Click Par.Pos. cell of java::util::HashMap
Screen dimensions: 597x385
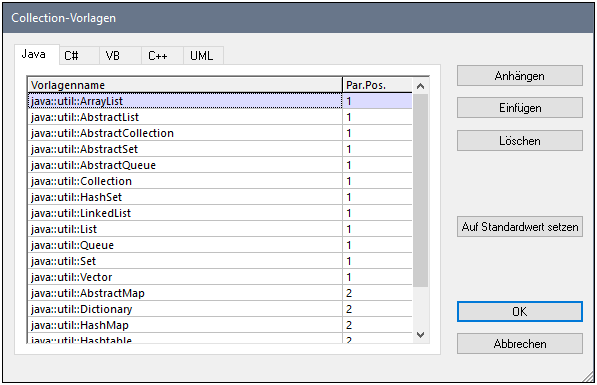[x=377, y=325]
